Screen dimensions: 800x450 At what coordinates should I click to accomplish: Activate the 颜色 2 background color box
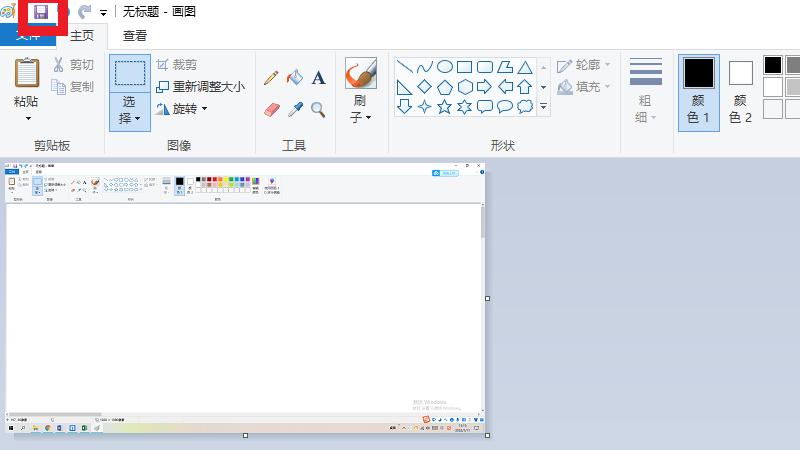[740, 92]
